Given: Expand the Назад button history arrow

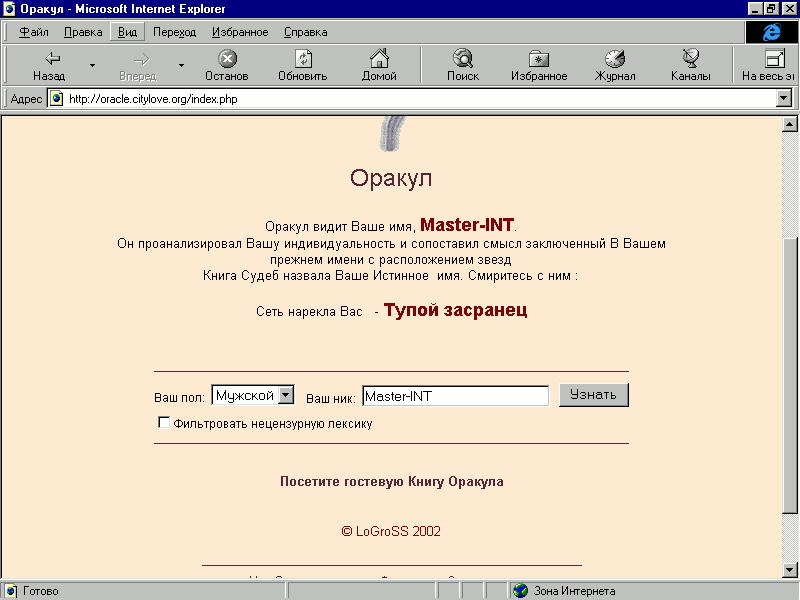Looking at the screenshot, I should click(92, 65).
